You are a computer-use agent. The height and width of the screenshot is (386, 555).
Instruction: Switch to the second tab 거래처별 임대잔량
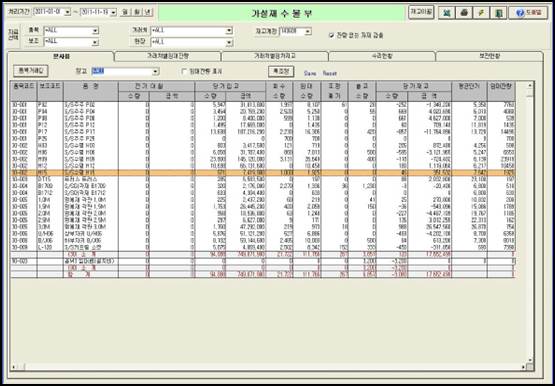pyautogui.click(x=168, y=56)
